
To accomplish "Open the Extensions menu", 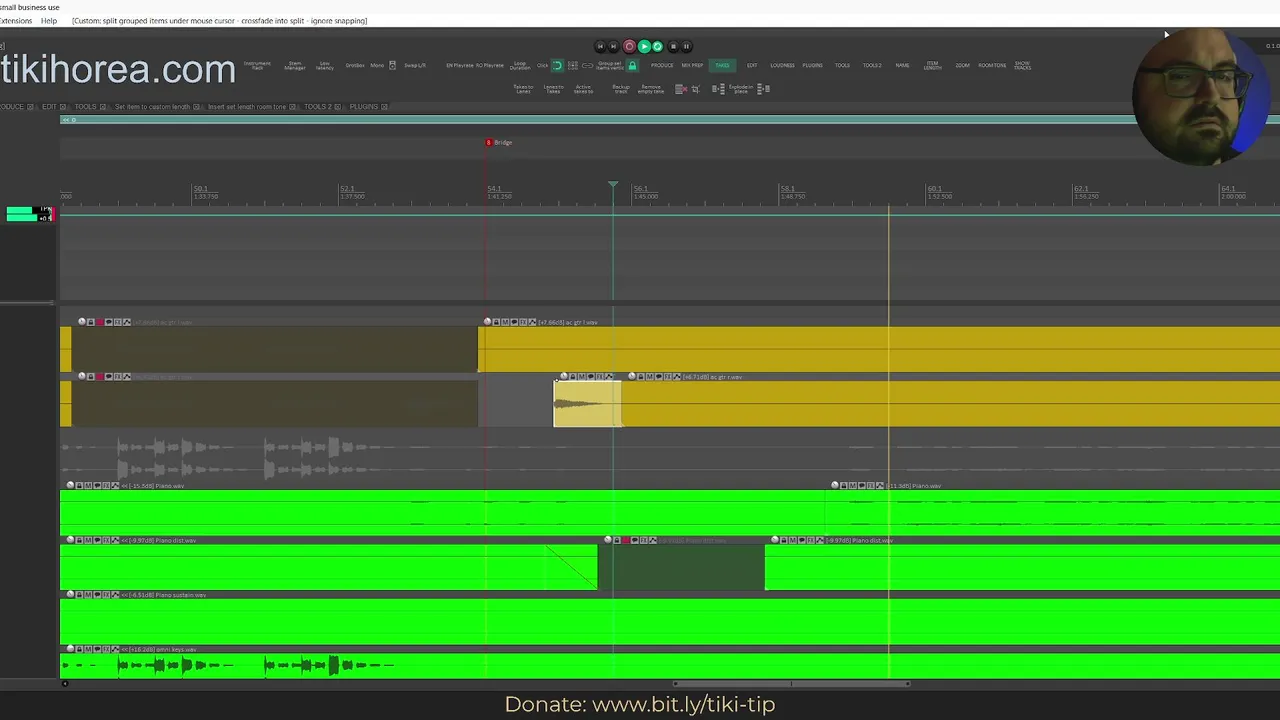I will pyautogui.click(x=15, y=21).
